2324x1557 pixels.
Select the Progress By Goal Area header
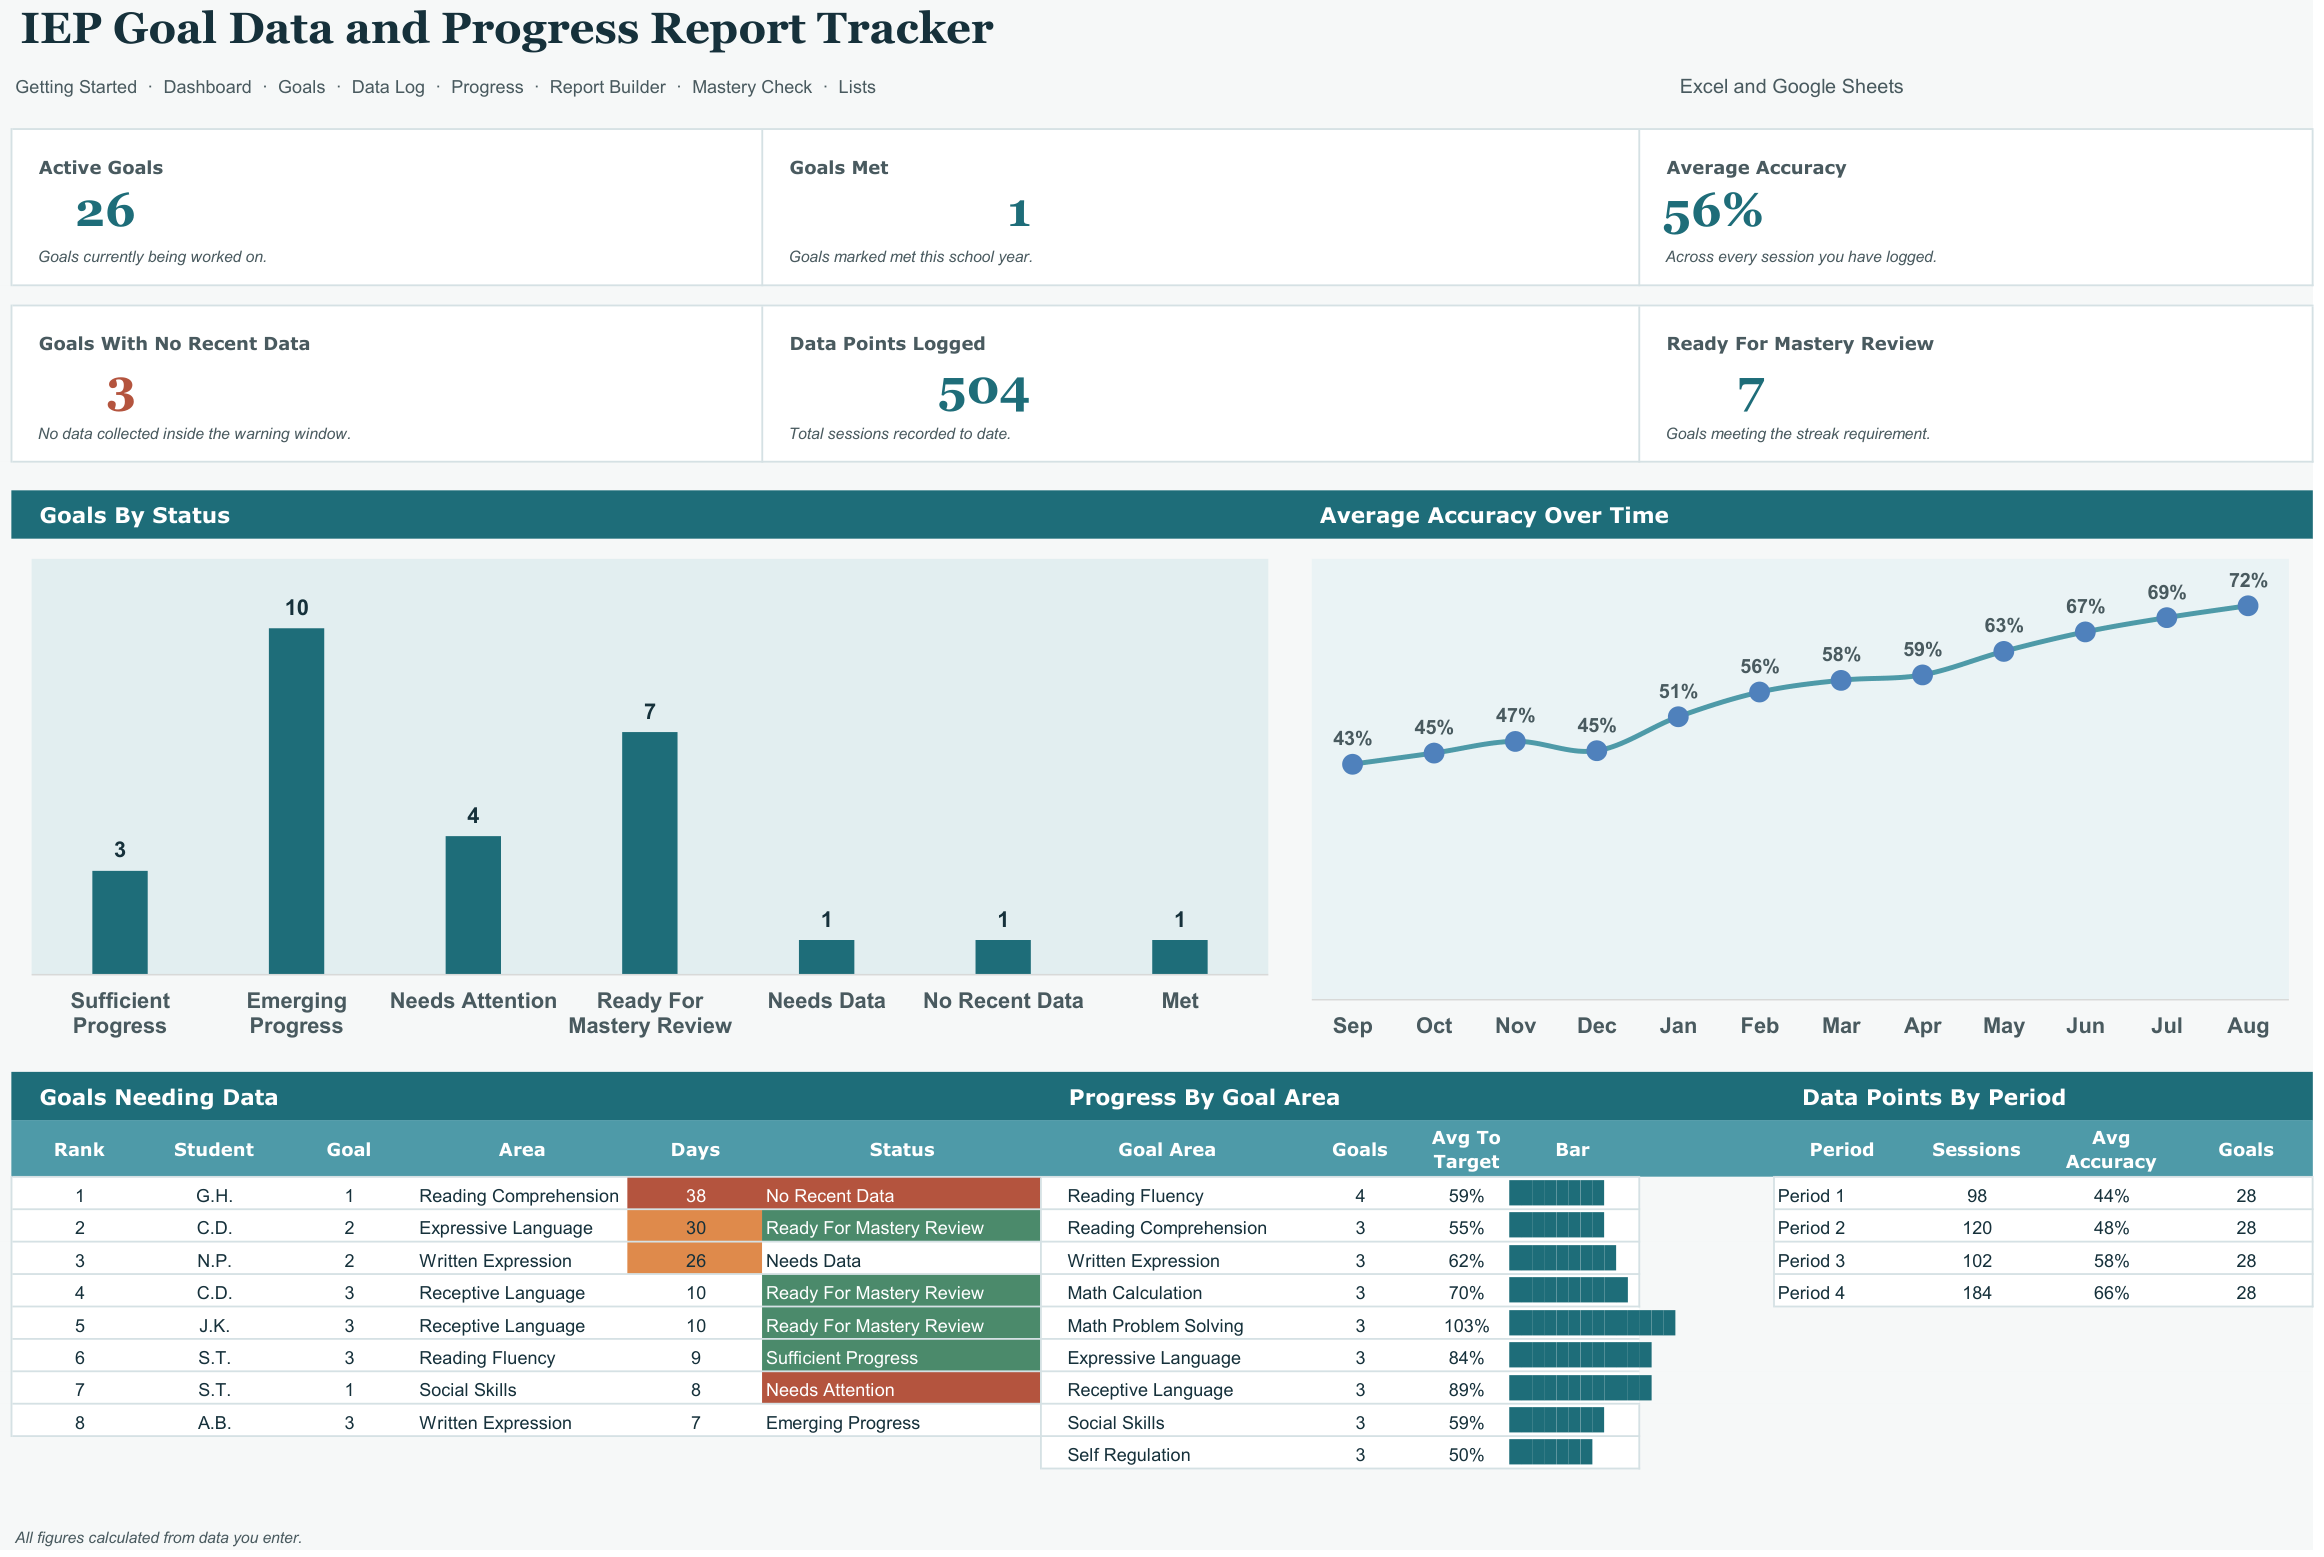[x=1204, y=1097]
